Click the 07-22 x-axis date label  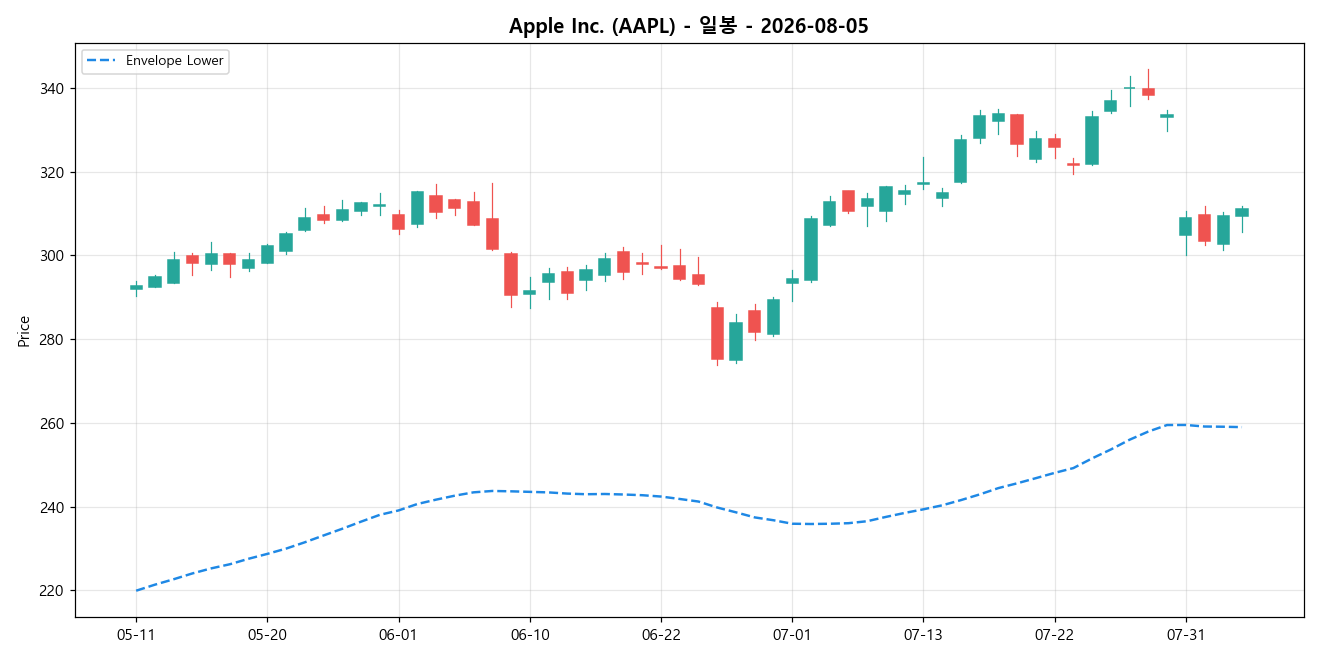[x=1055, y=635]
